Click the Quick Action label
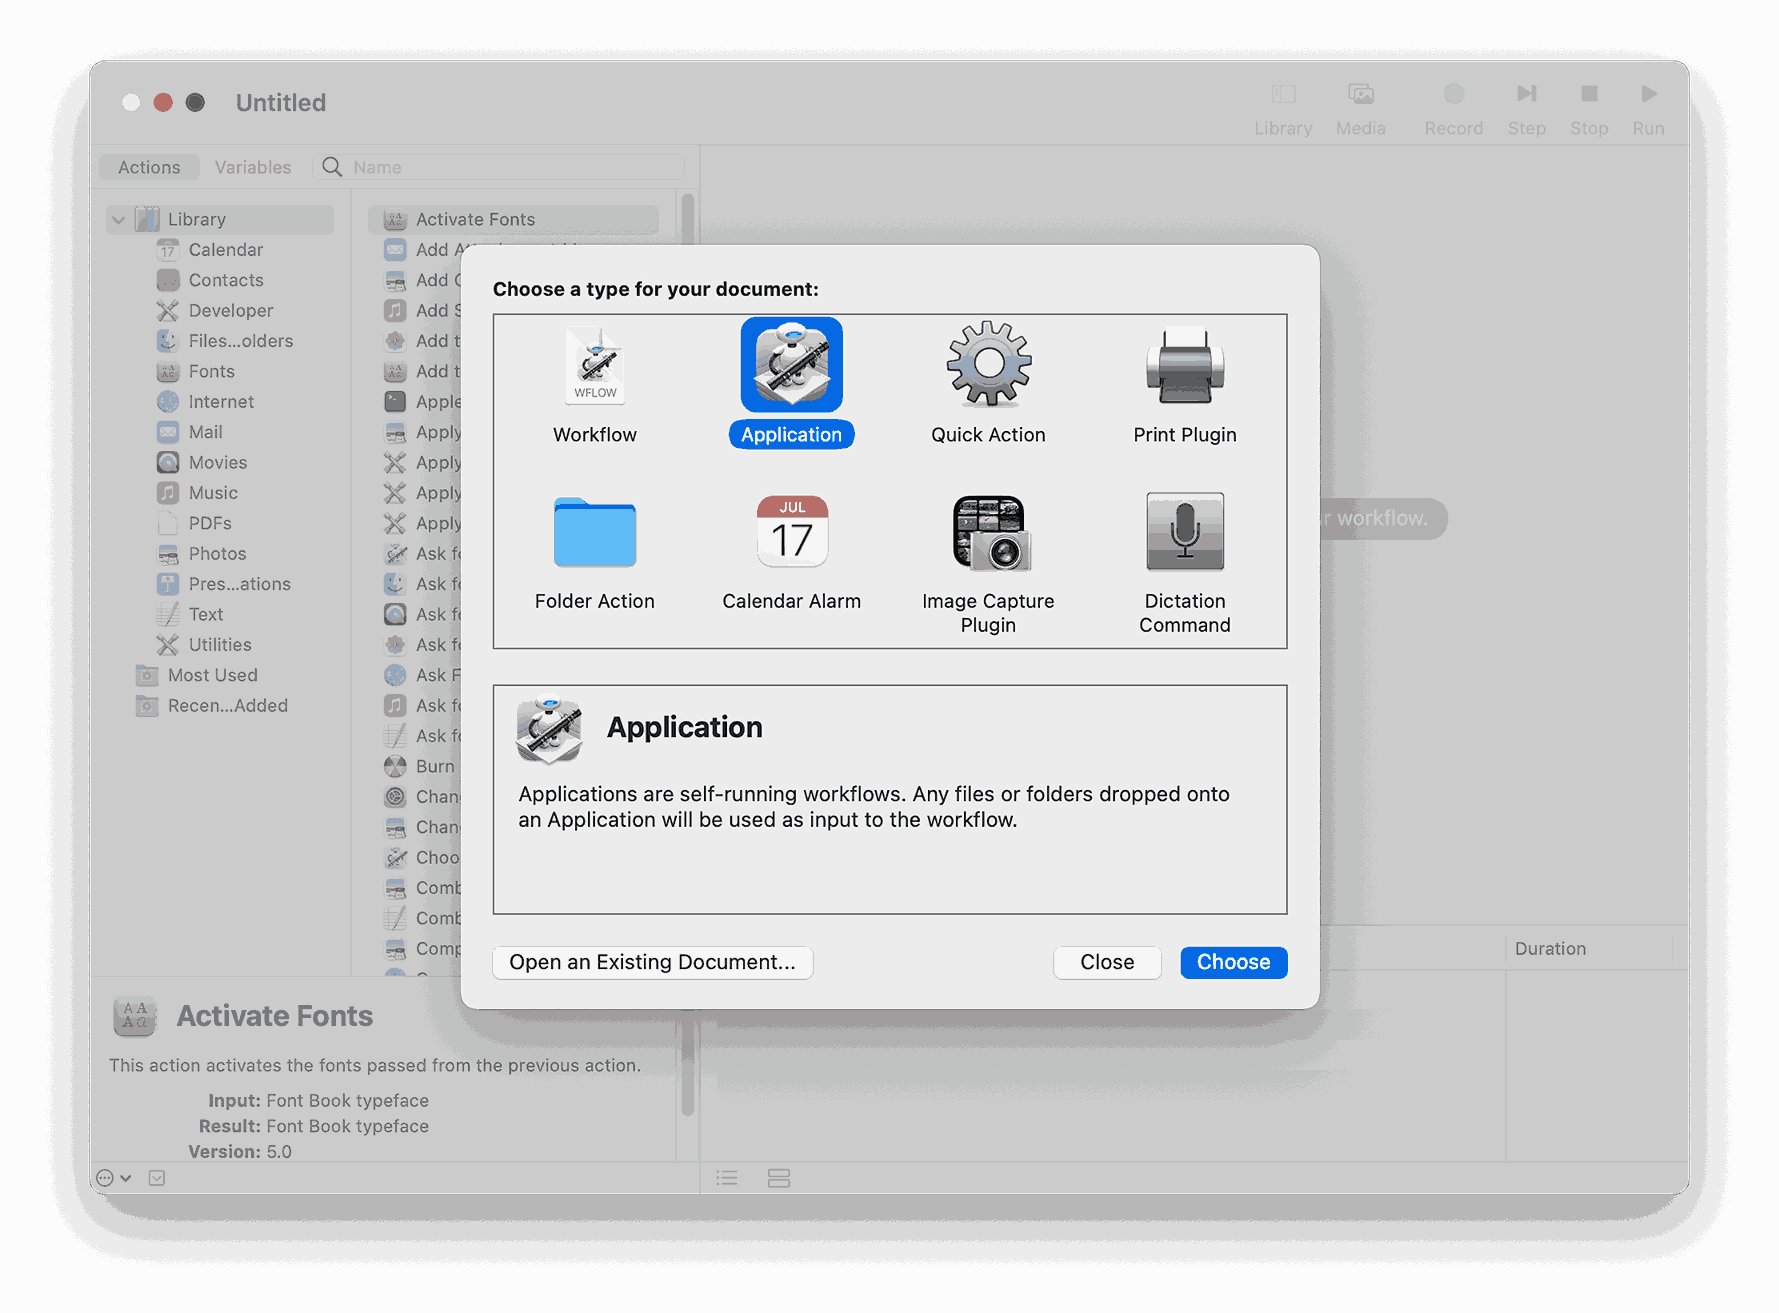The width and height of the screenshot is (1779, 1313). [988, 435]
